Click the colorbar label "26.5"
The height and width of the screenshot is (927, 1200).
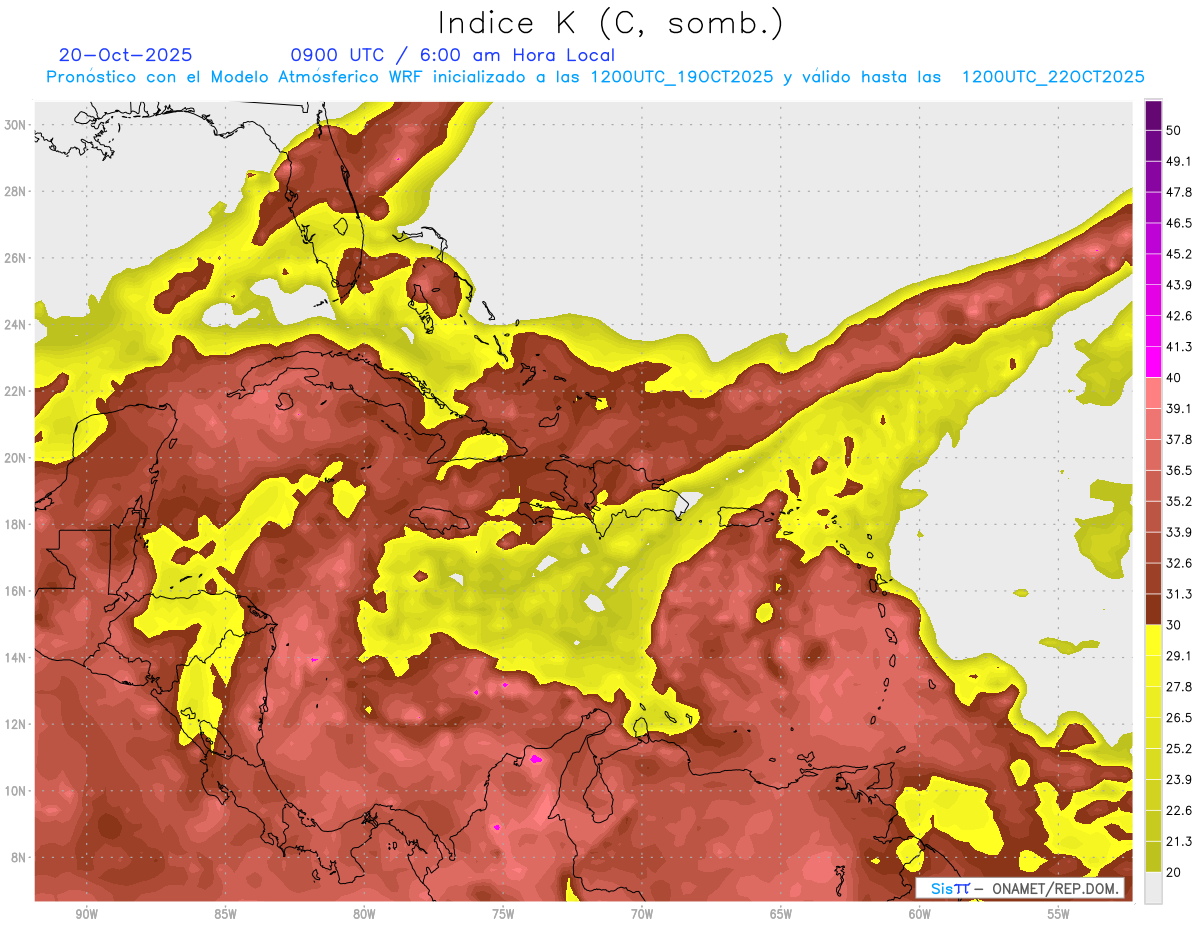pos(1179,718)
